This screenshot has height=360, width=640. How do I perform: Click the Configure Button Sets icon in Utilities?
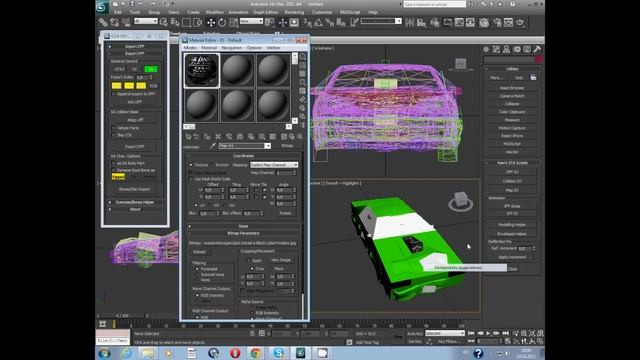coord(533,78)
